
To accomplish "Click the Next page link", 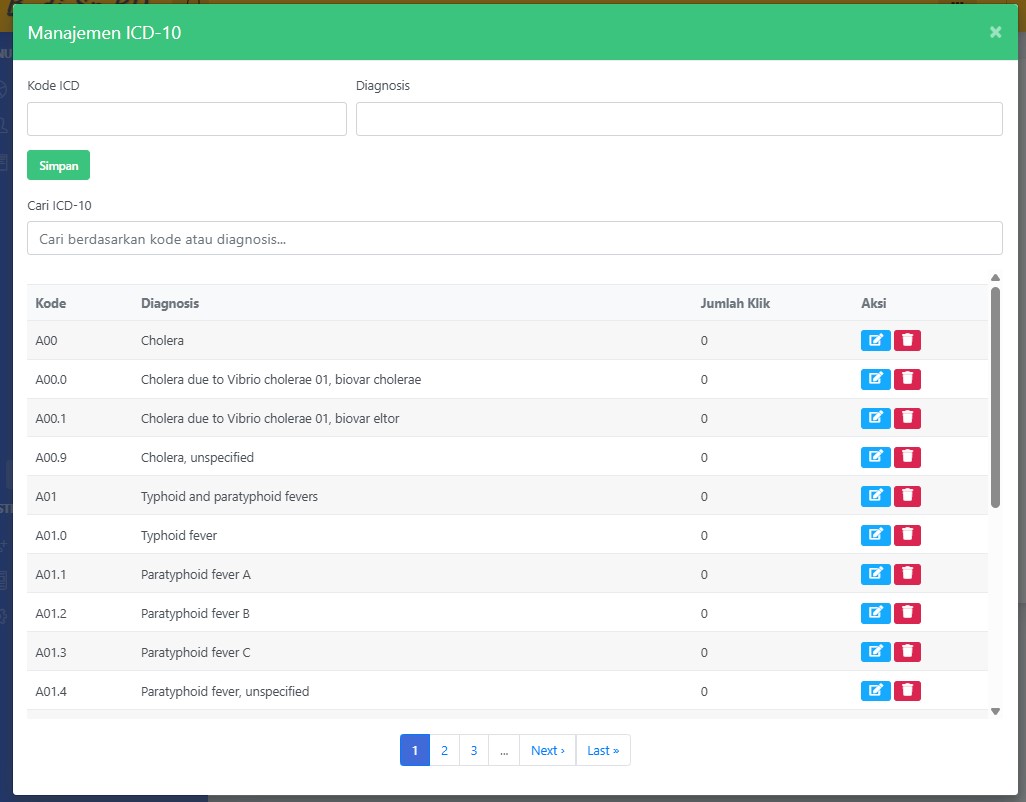I will pos(547,750).
